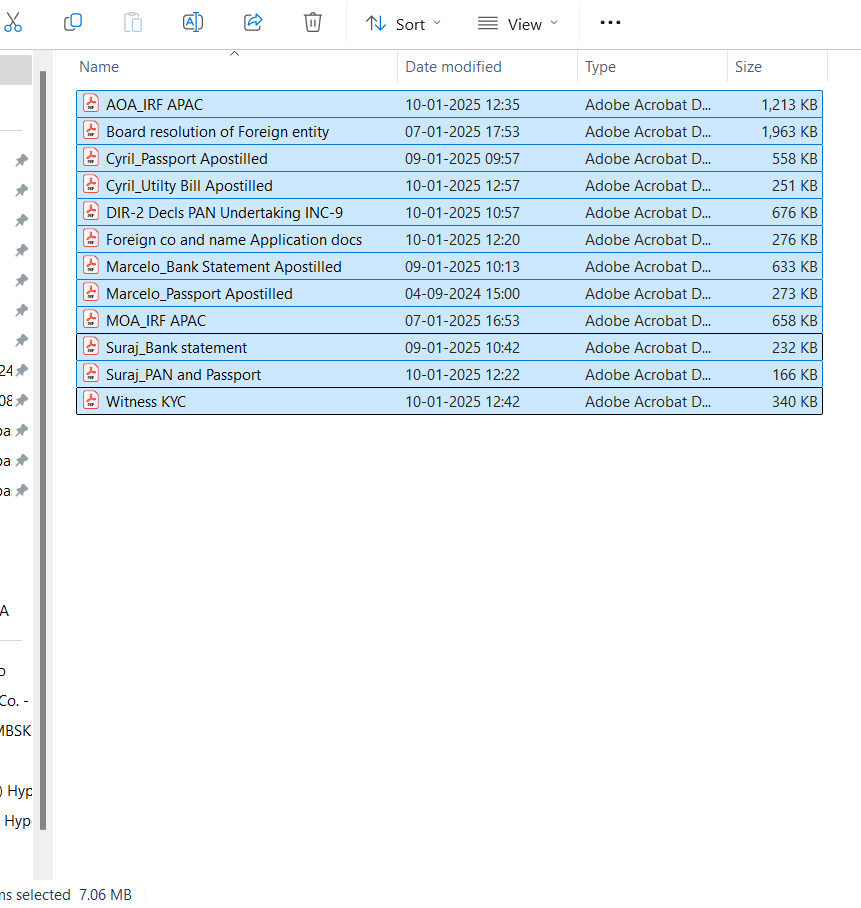Click PDF icon of Cyril_Utilty Bill Apostilled
861x908 pixels.
(91, 185)
